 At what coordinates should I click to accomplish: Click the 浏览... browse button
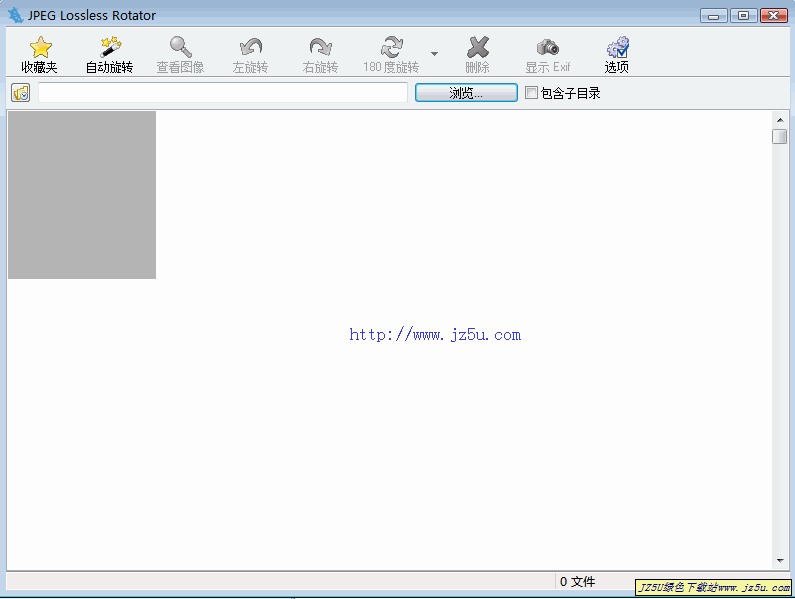click(x=466, y=93)
